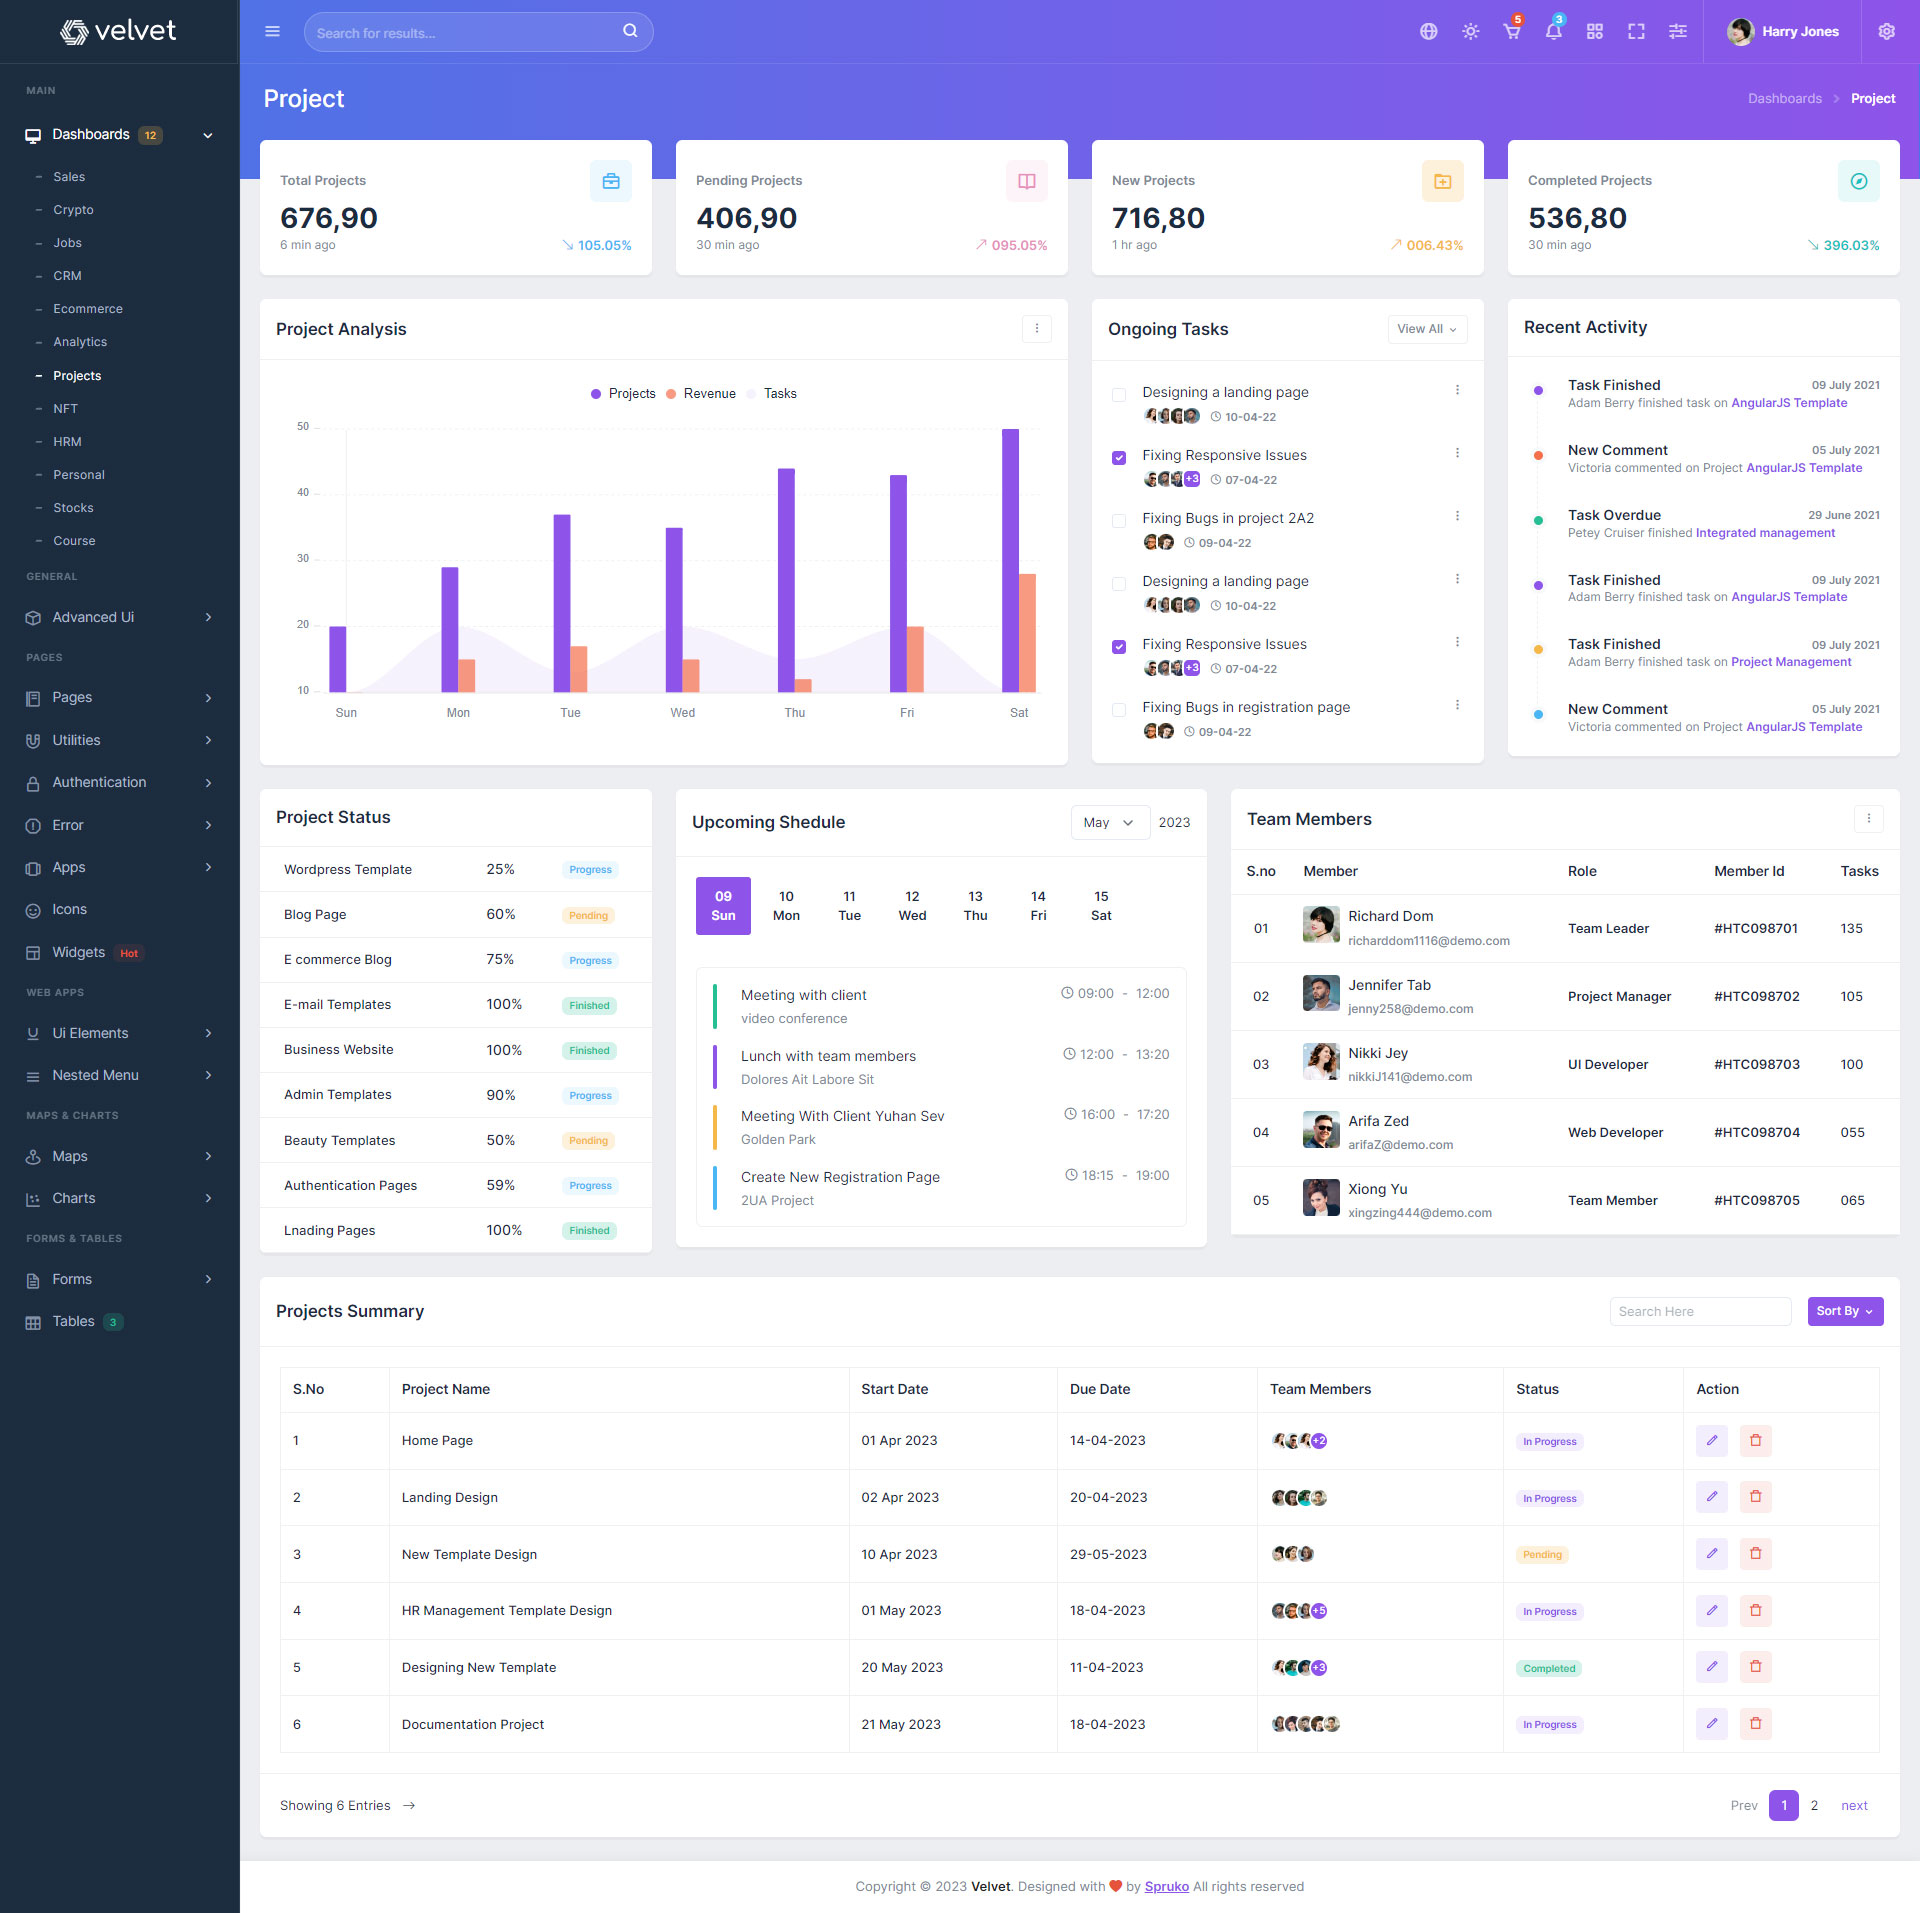Delete the Landing Design project row
The height and width of the screenshot is (1913, 1920).
pos(1755,1497)
